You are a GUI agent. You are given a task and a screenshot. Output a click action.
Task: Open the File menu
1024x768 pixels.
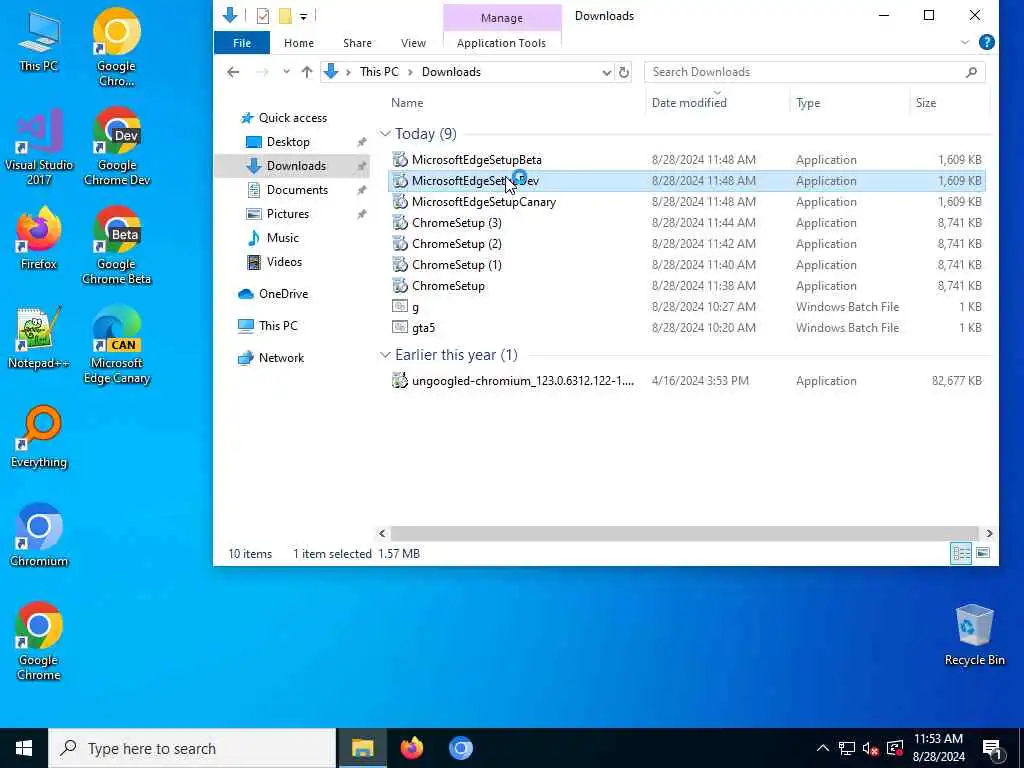click(242, 43)
